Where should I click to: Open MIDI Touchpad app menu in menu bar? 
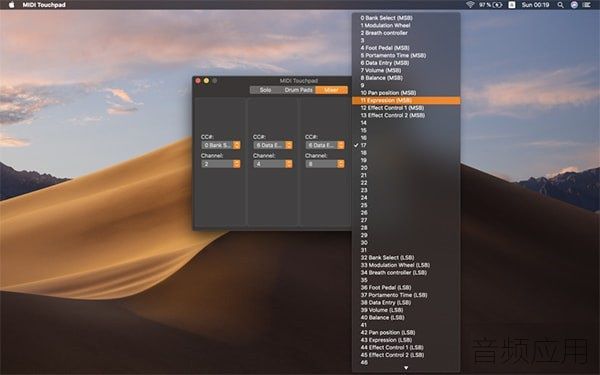[x=44, y=5]
